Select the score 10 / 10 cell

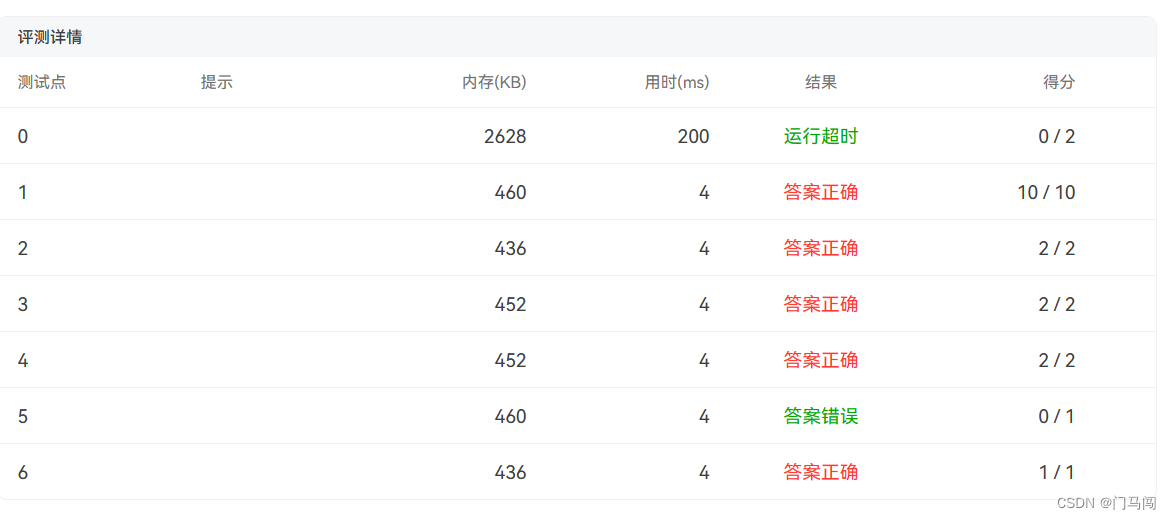click(1046, 192)
